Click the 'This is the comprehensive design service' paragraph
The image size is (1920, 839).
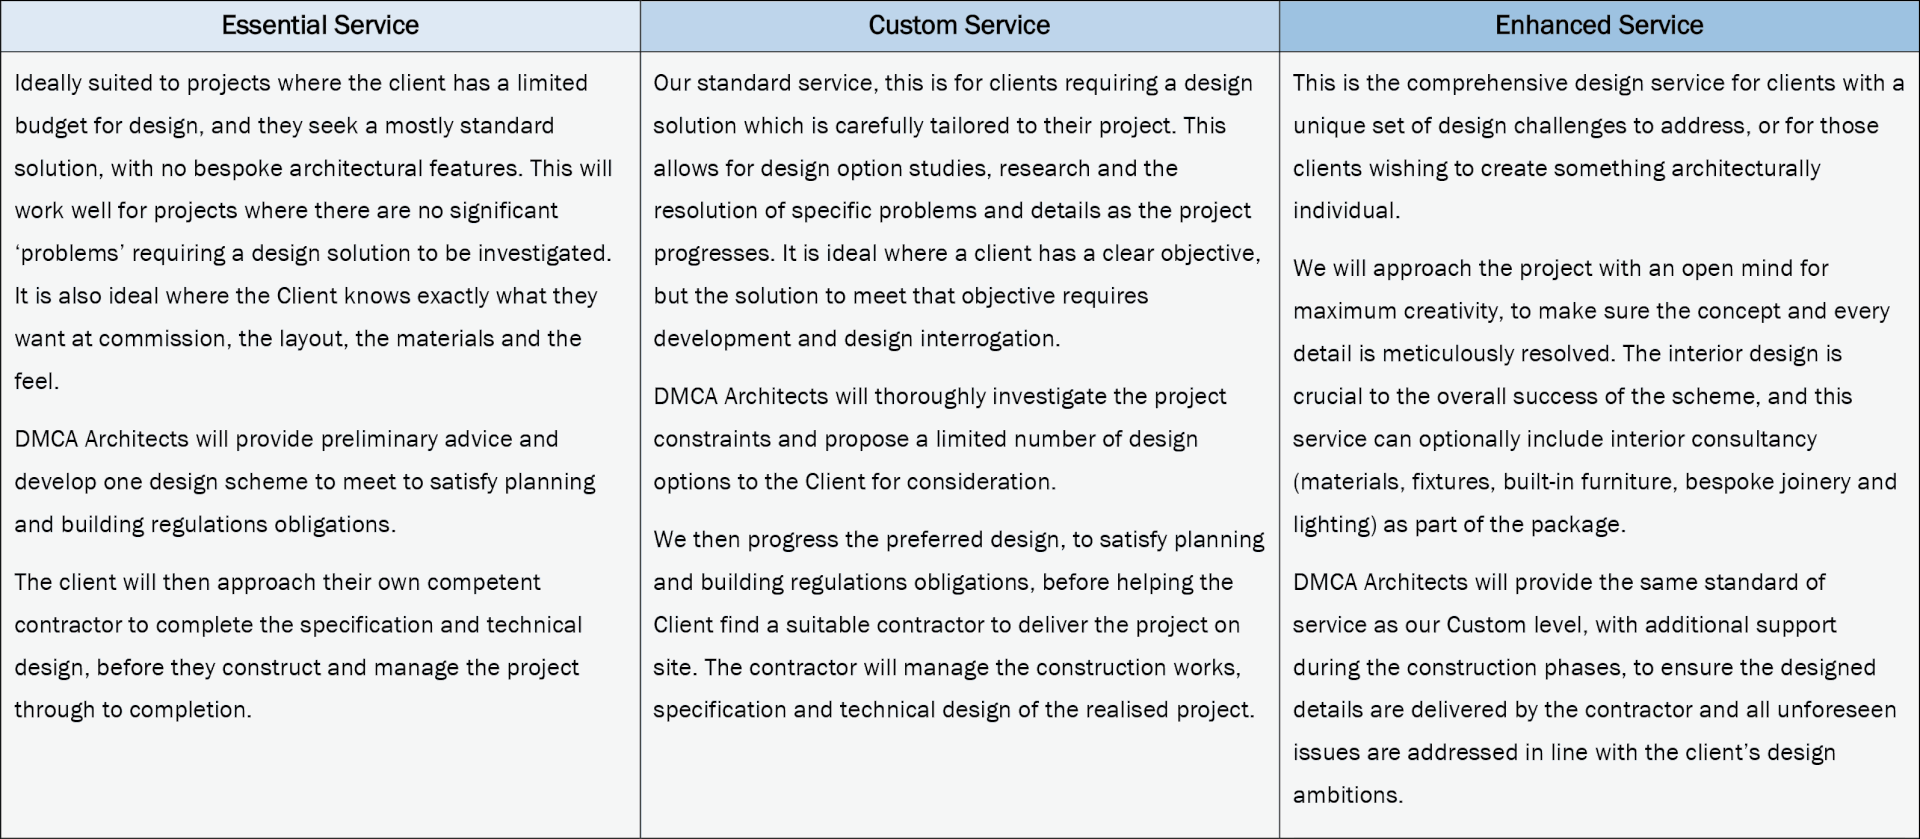pos(1598,146)
